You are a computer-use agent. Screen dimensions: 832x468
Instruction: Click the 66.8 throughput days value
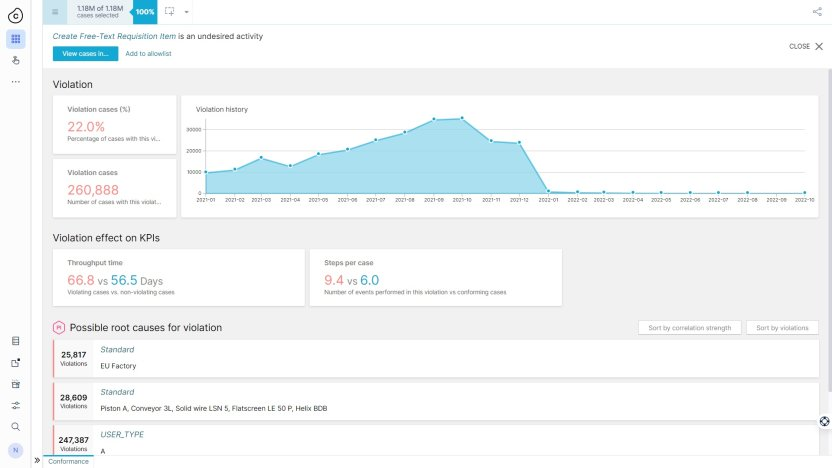[81, 280]
